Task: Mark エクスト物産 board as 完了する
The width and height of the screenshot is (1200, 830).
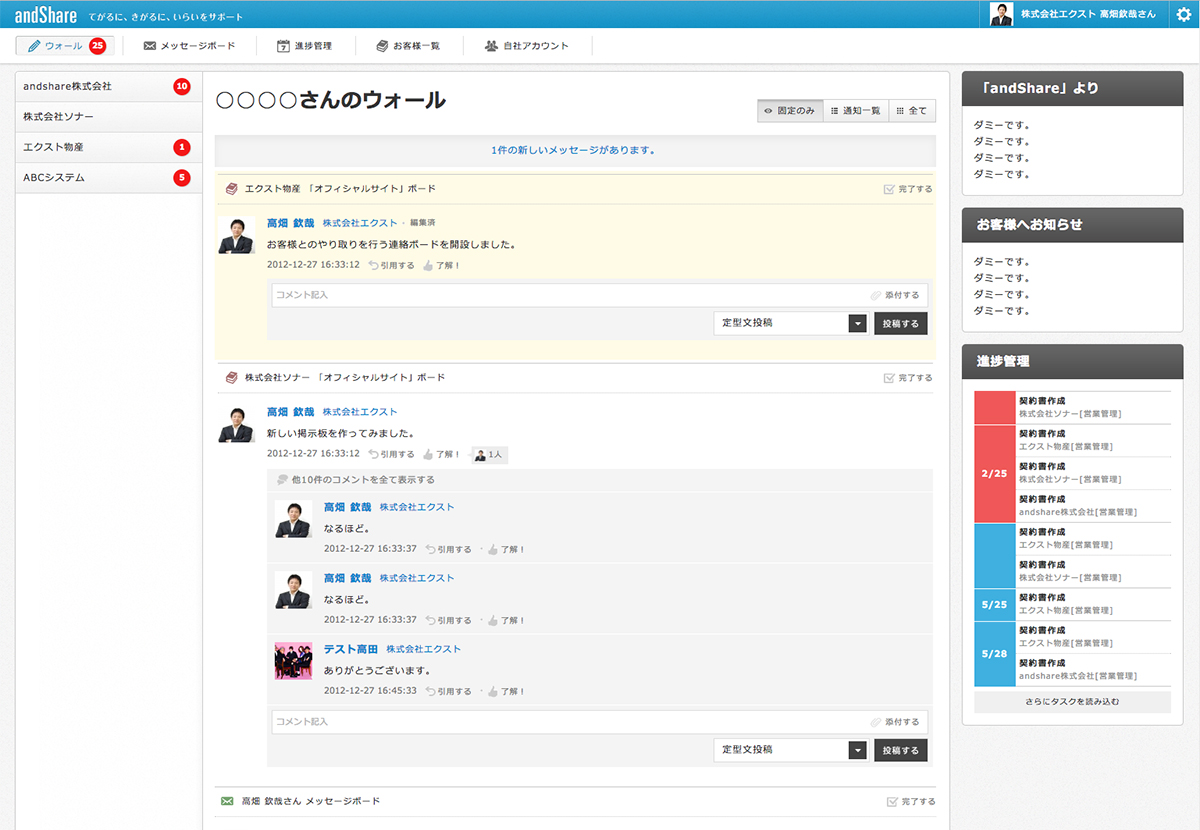Action: 908,189
